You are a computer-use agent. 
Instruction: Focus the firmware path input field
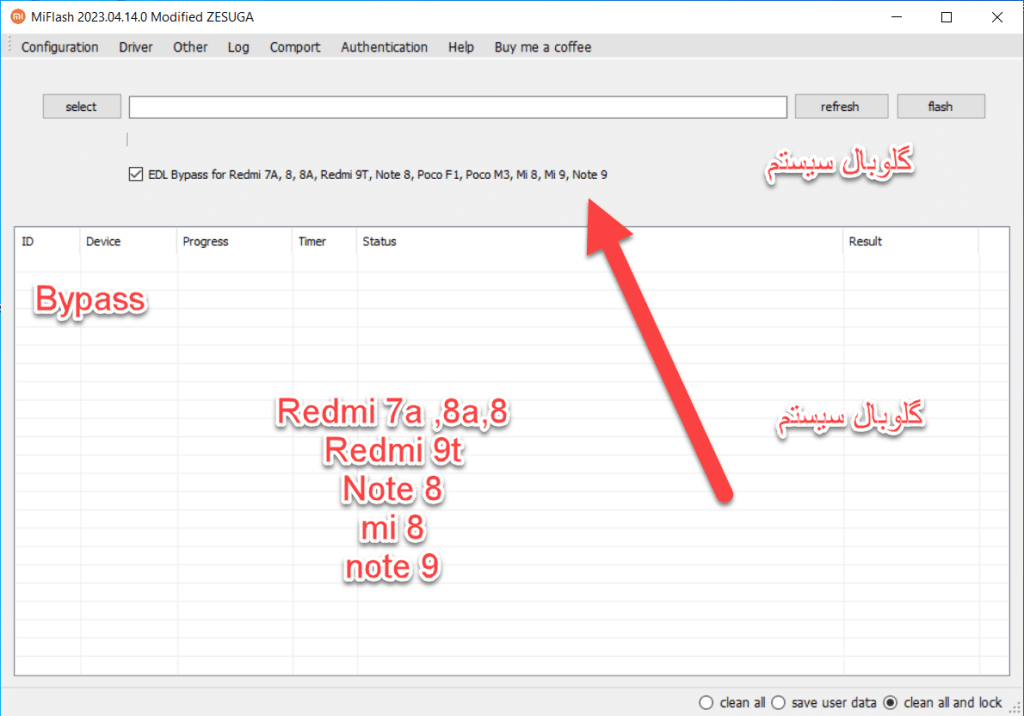click(458, 107)
